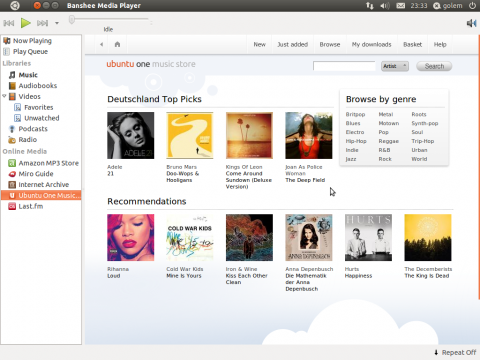Image resolution: width=480 pixels, height=360 pixels.
Task: Open The Decemberists album cover
Action: pos(428,237)
